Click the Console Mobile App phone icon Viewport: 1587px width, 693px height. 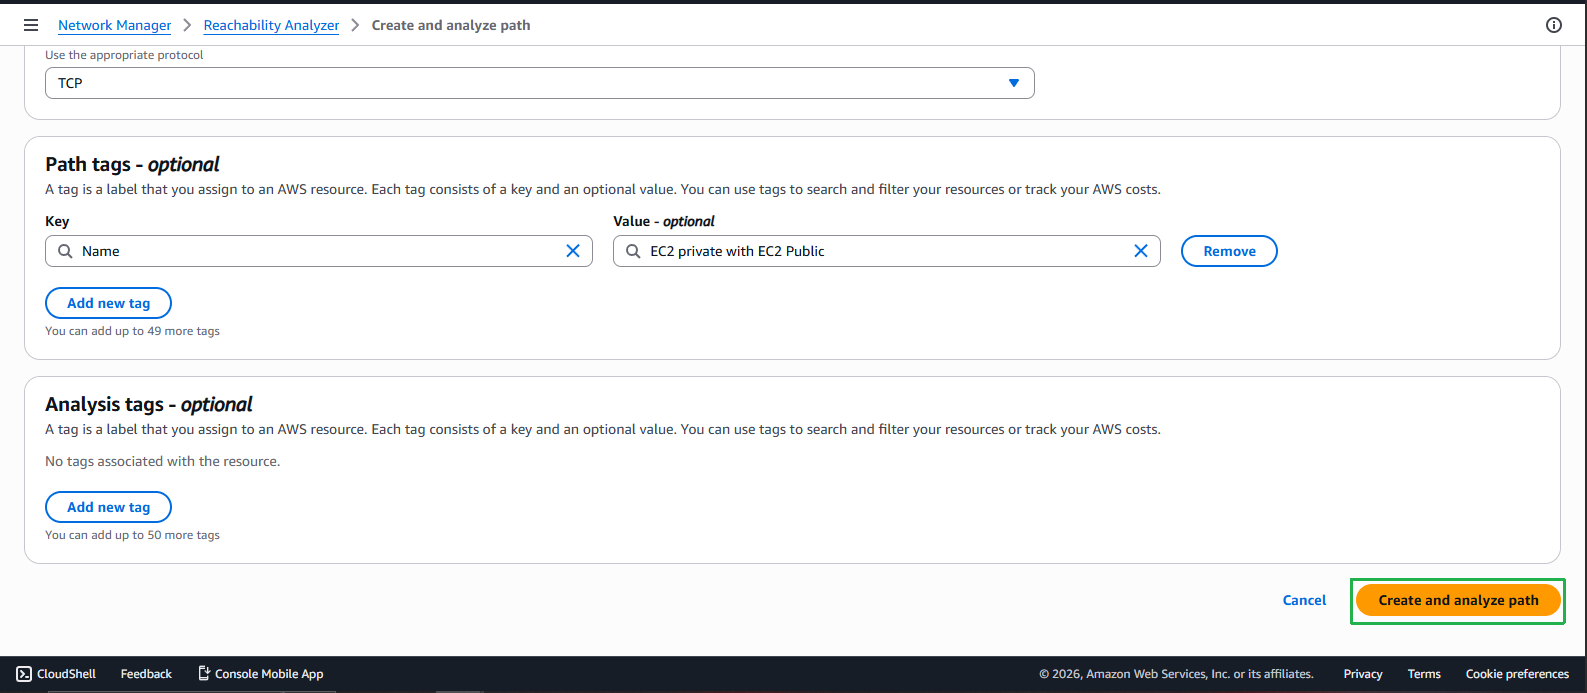tap(204, 674)
